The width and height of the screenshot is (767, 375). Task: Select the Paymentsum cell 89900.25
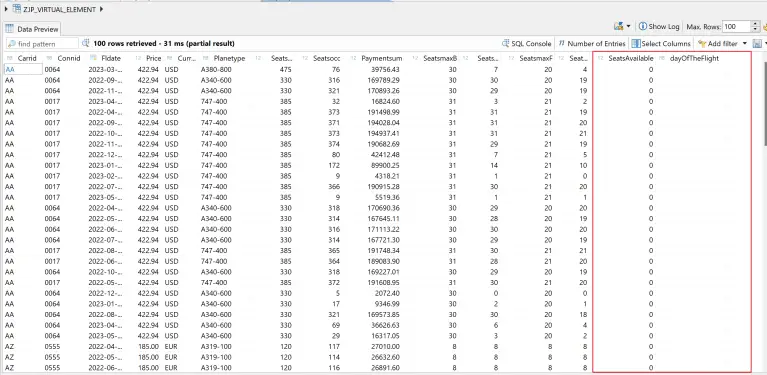pyautogui.click(x=385, y=165)
